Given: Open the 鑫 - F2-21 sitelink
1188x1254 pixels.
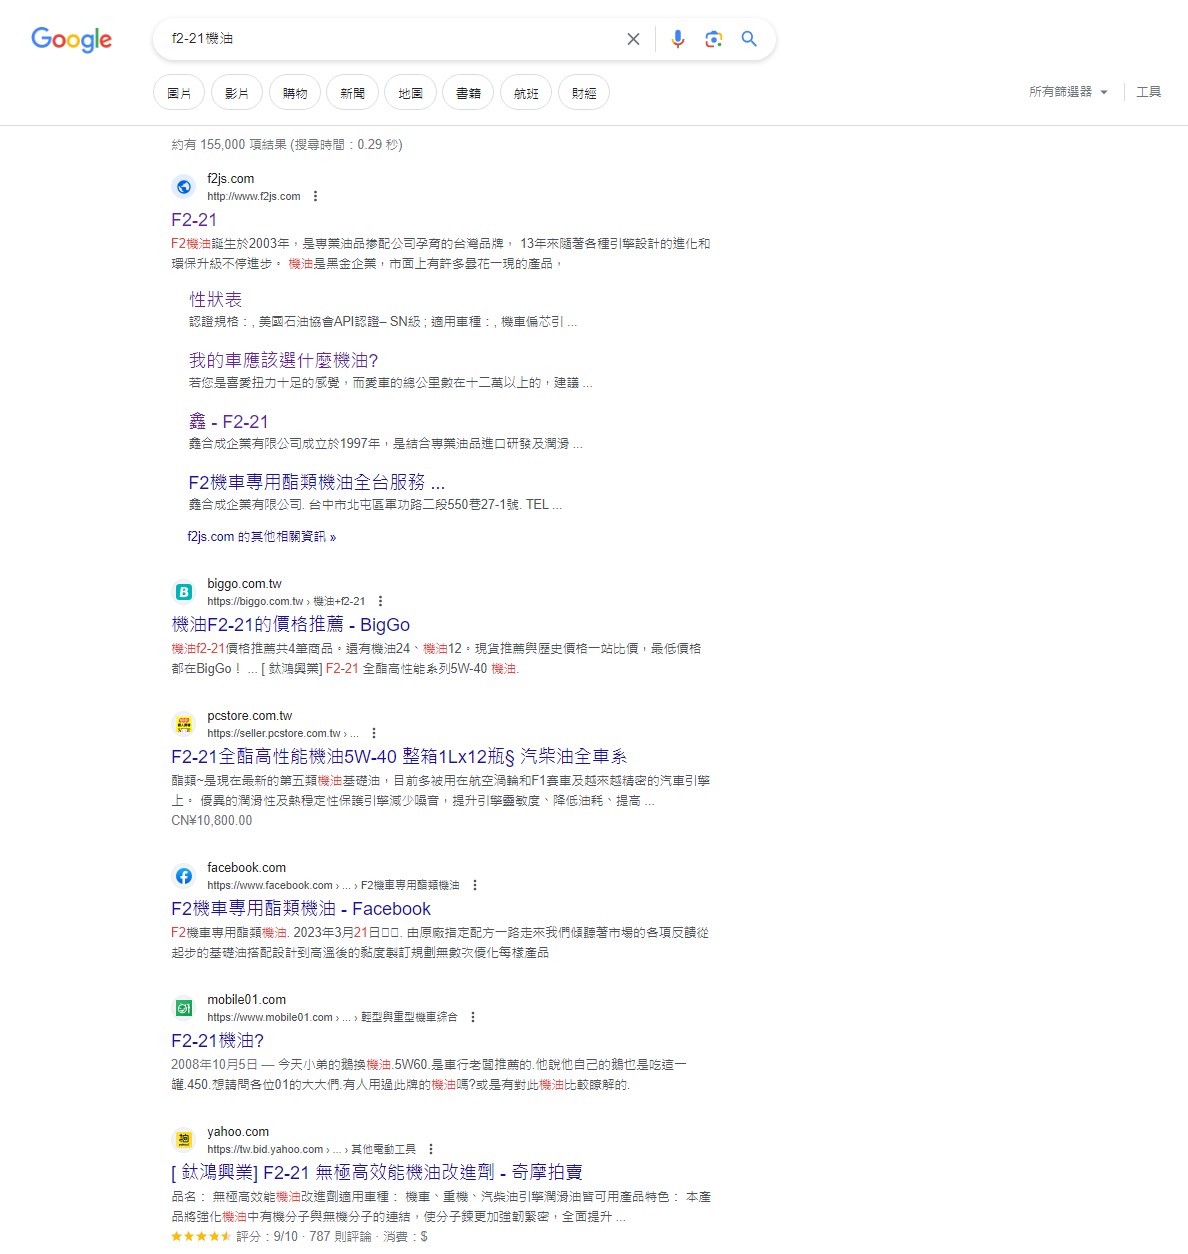Looking at the screenshot, I should (229, 422).
